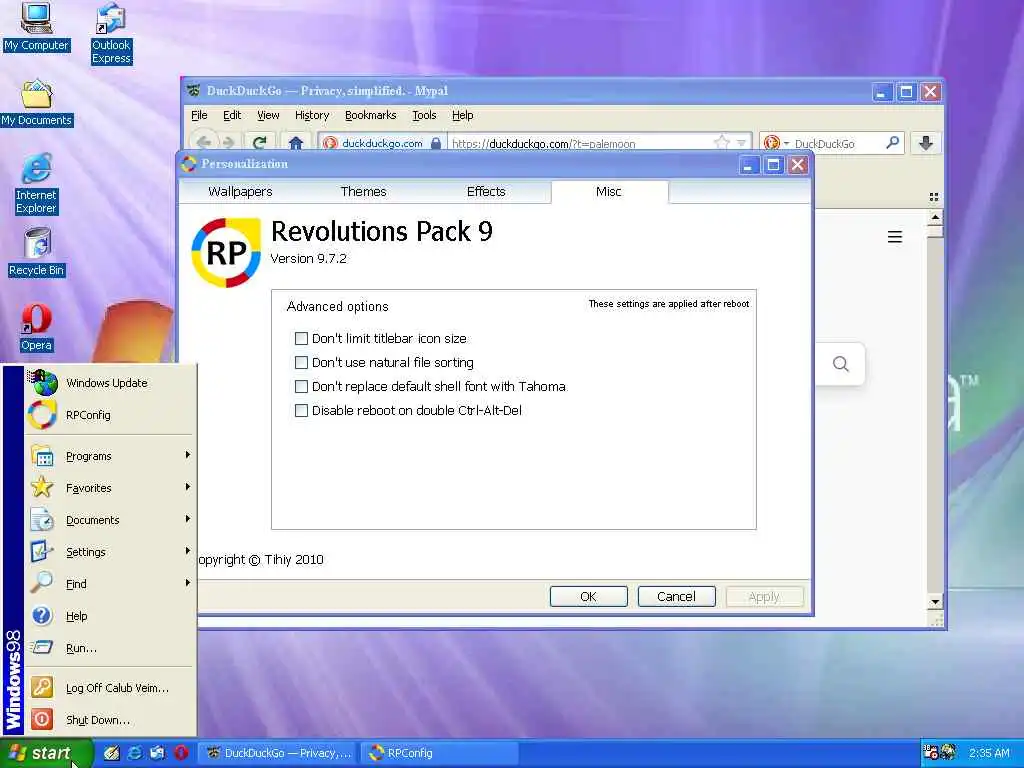The height and width of the screenshot is (768, 1024).
Task: Switch to RPConfig taskbar button
Action: pos(440,753)
